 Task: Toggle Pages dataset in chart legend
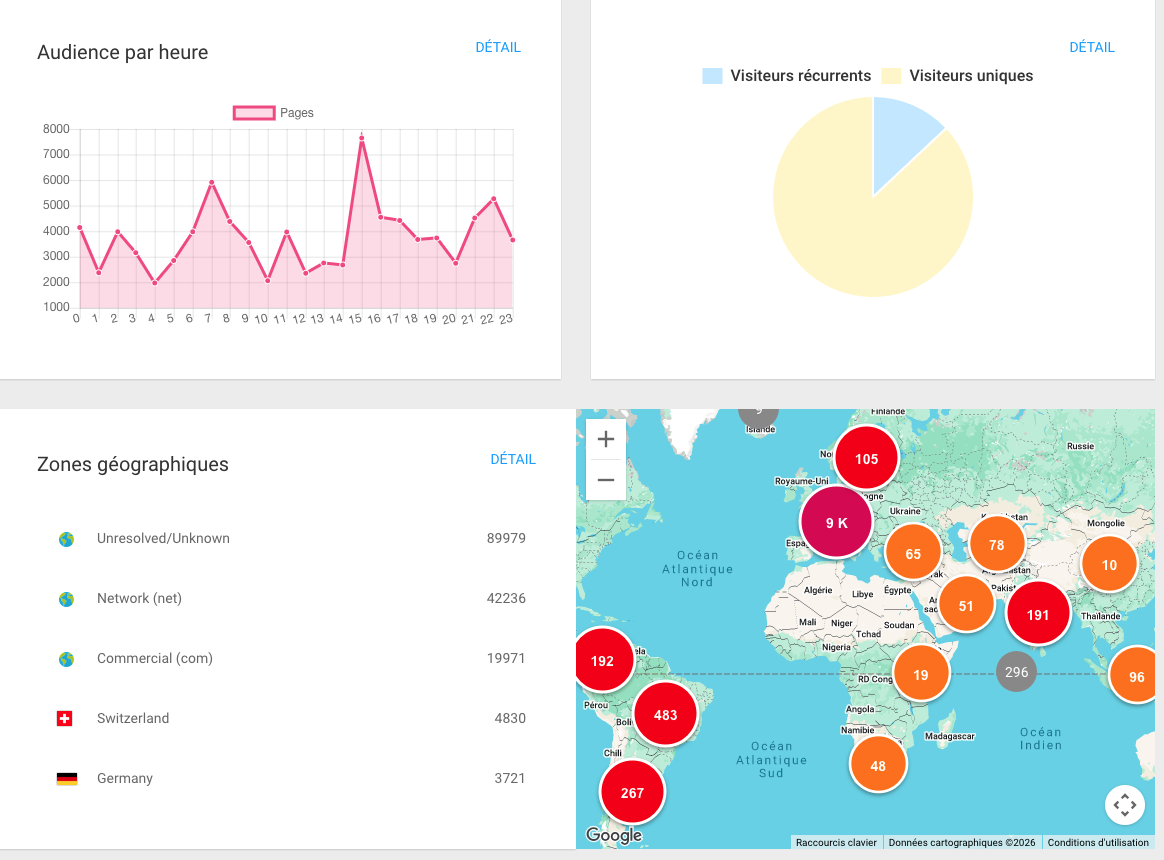click(273, 113)
